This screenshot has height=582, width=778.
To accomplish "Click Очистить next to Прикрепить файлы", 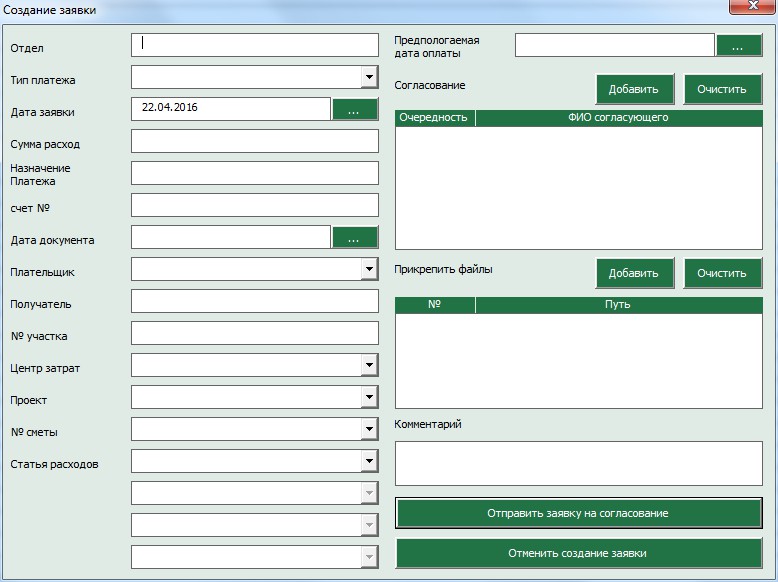I will point(722,273).
